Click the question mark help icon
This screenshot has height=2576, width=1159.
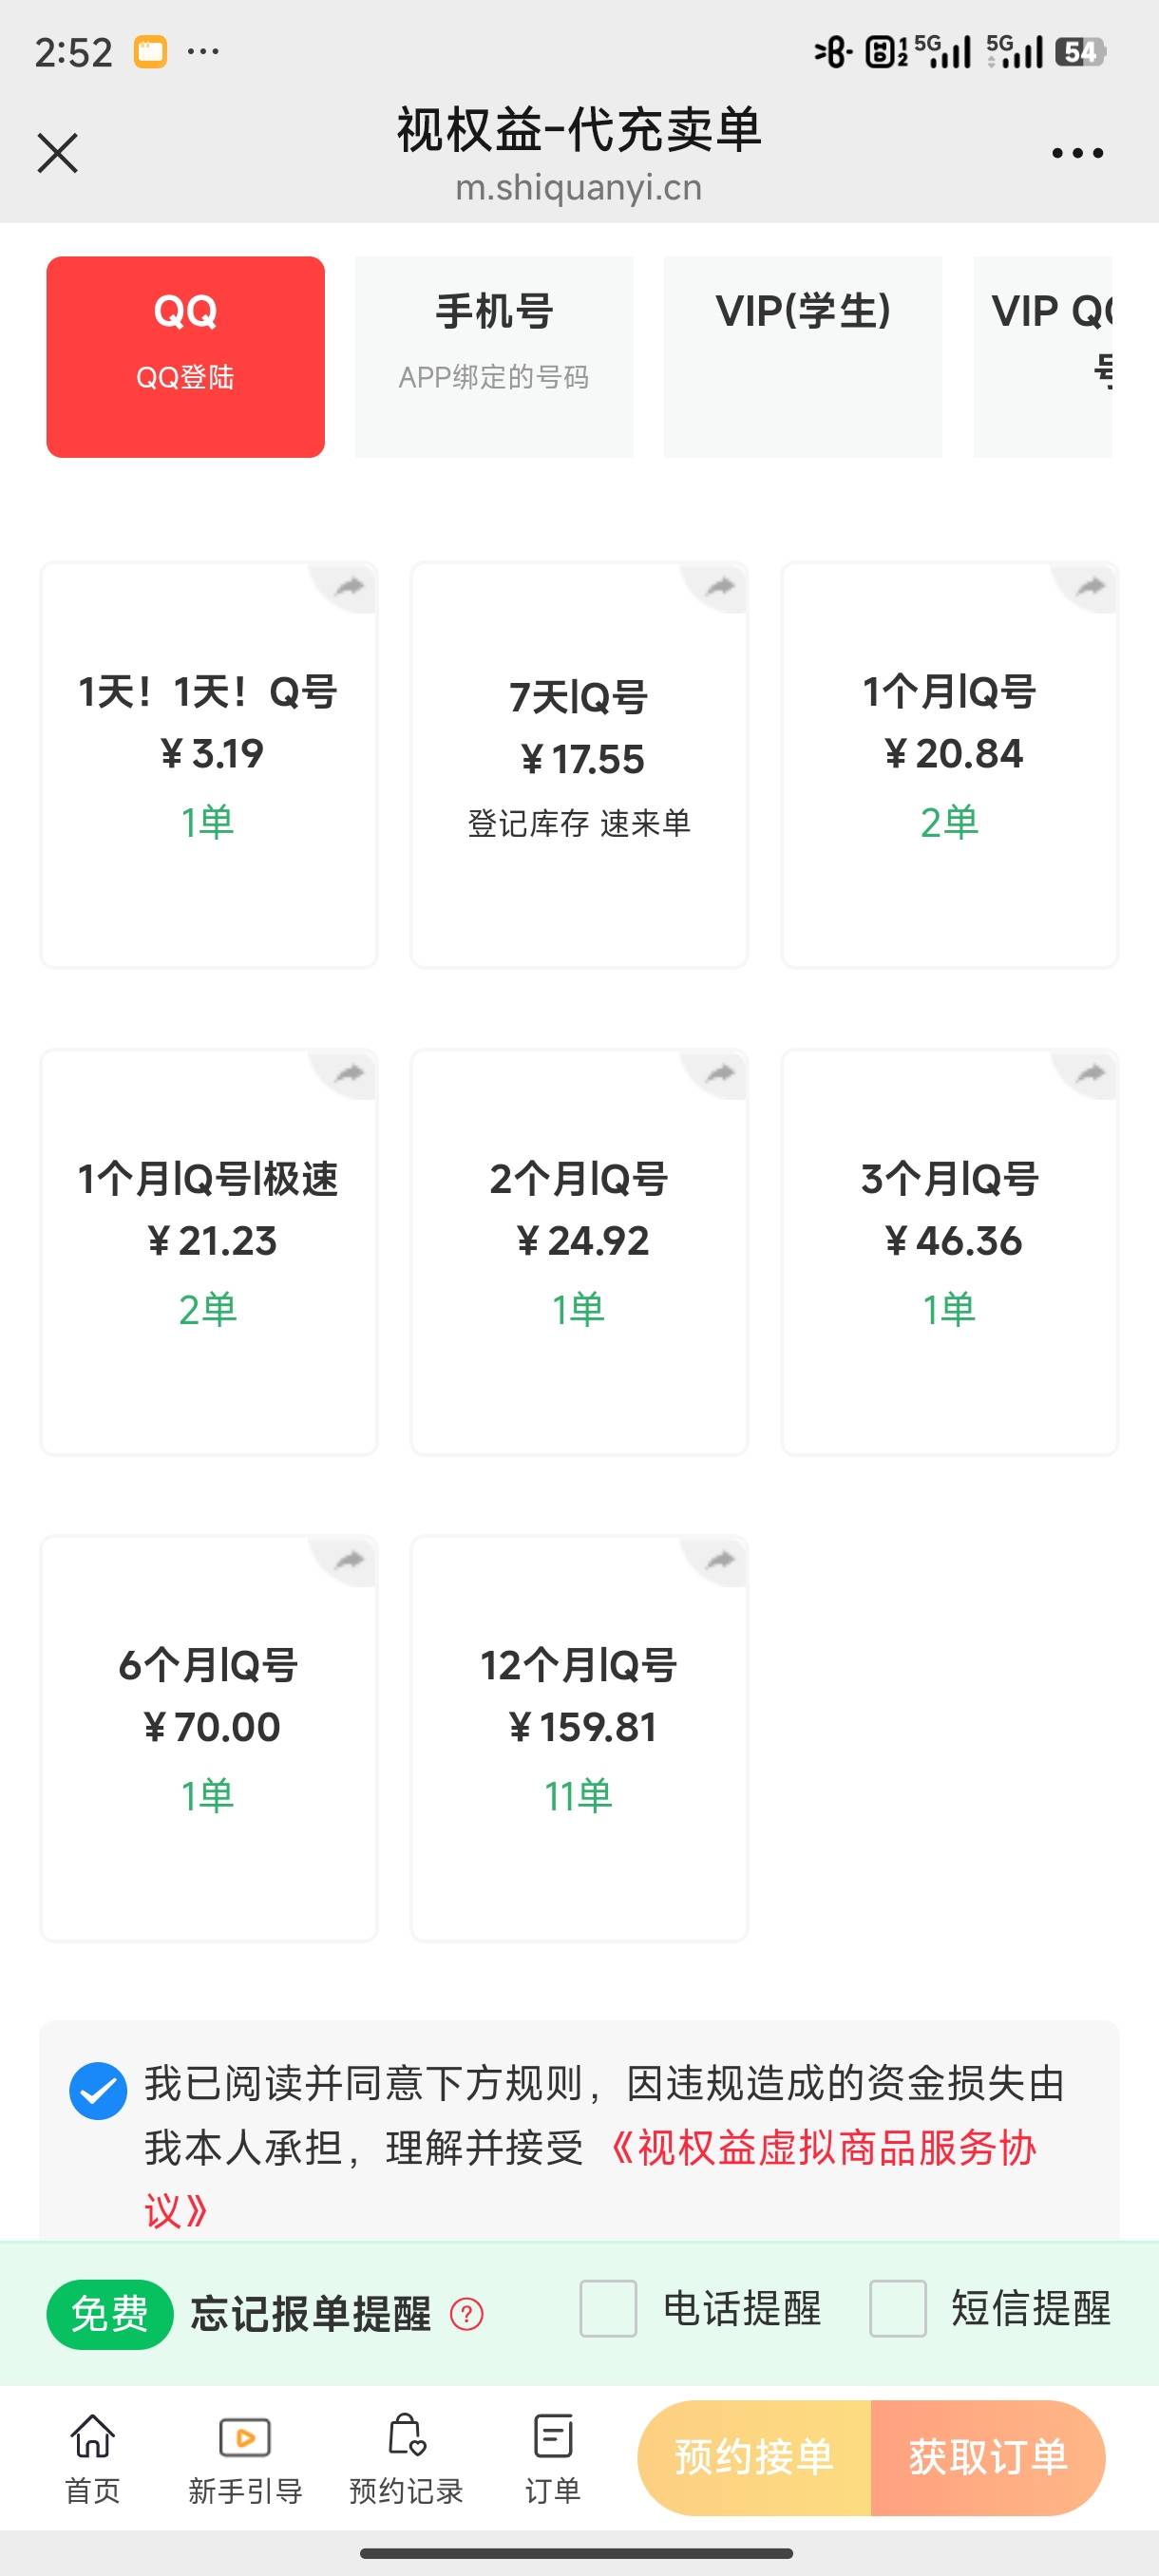(x=467, y=2314)
